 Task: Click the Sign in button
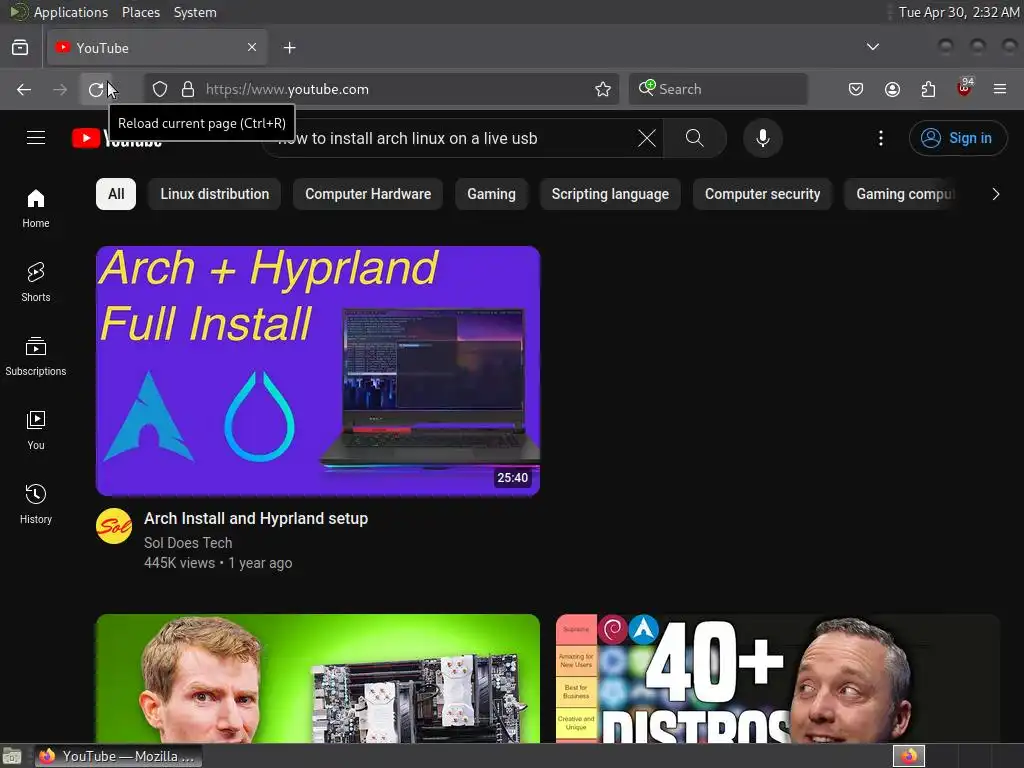pos(958,138)
